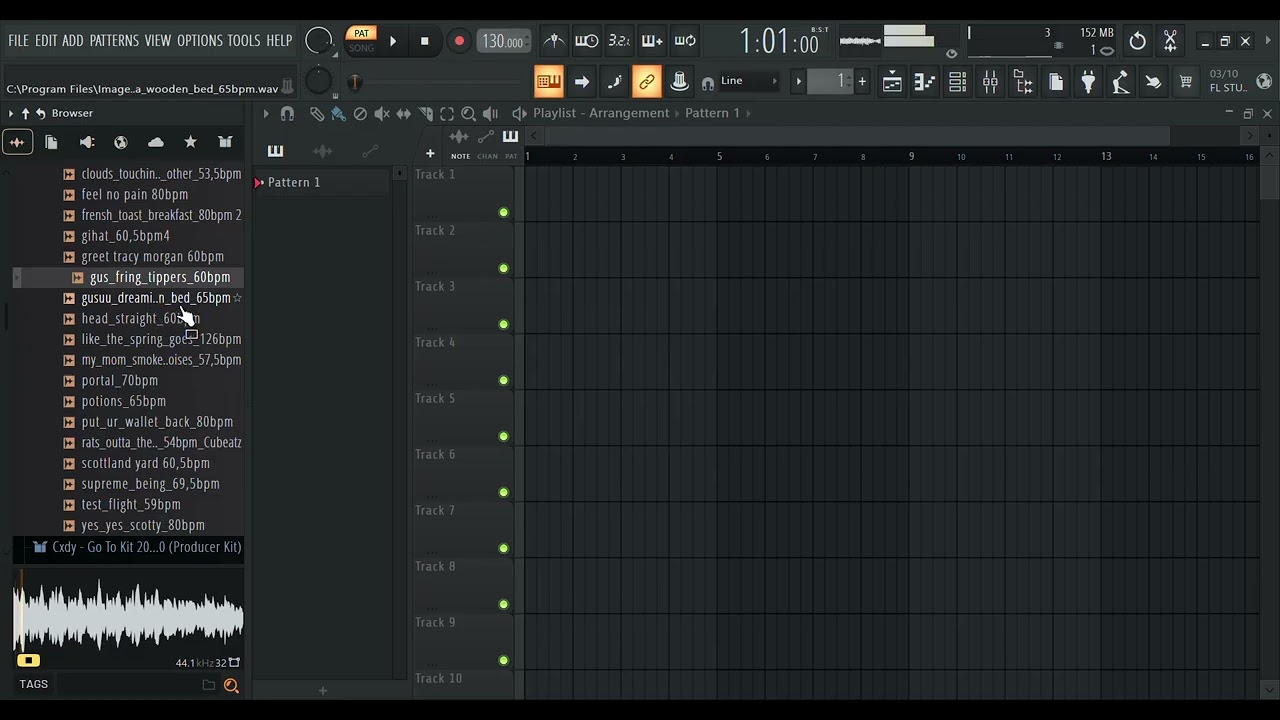
Task: Open the Playlist view from the toolbar
Action: (x=892, y=82)
